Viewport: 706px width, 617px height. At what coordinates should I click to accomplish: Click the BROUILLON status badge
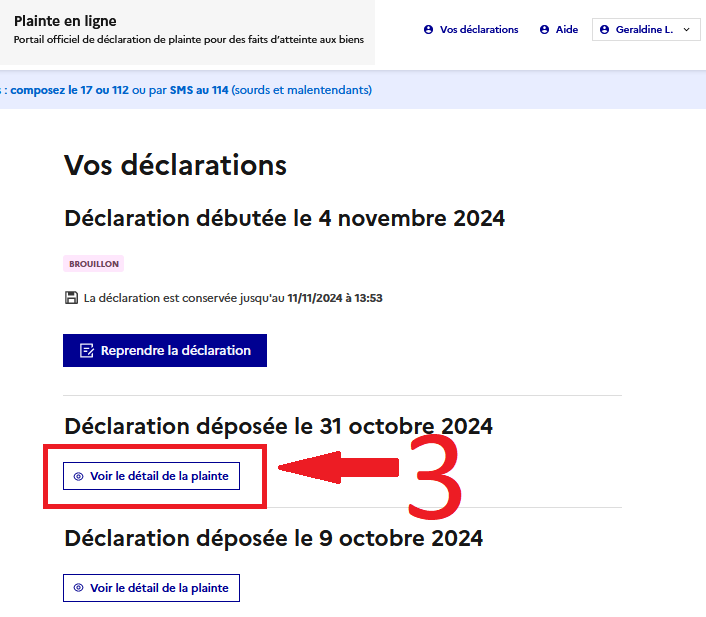tap(94, 264)
